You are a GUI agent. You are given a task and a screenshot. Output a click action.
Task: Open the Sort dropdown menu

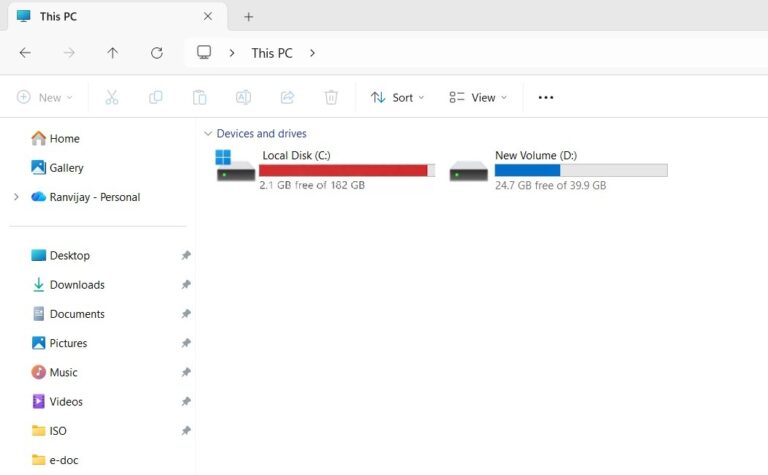397,97
